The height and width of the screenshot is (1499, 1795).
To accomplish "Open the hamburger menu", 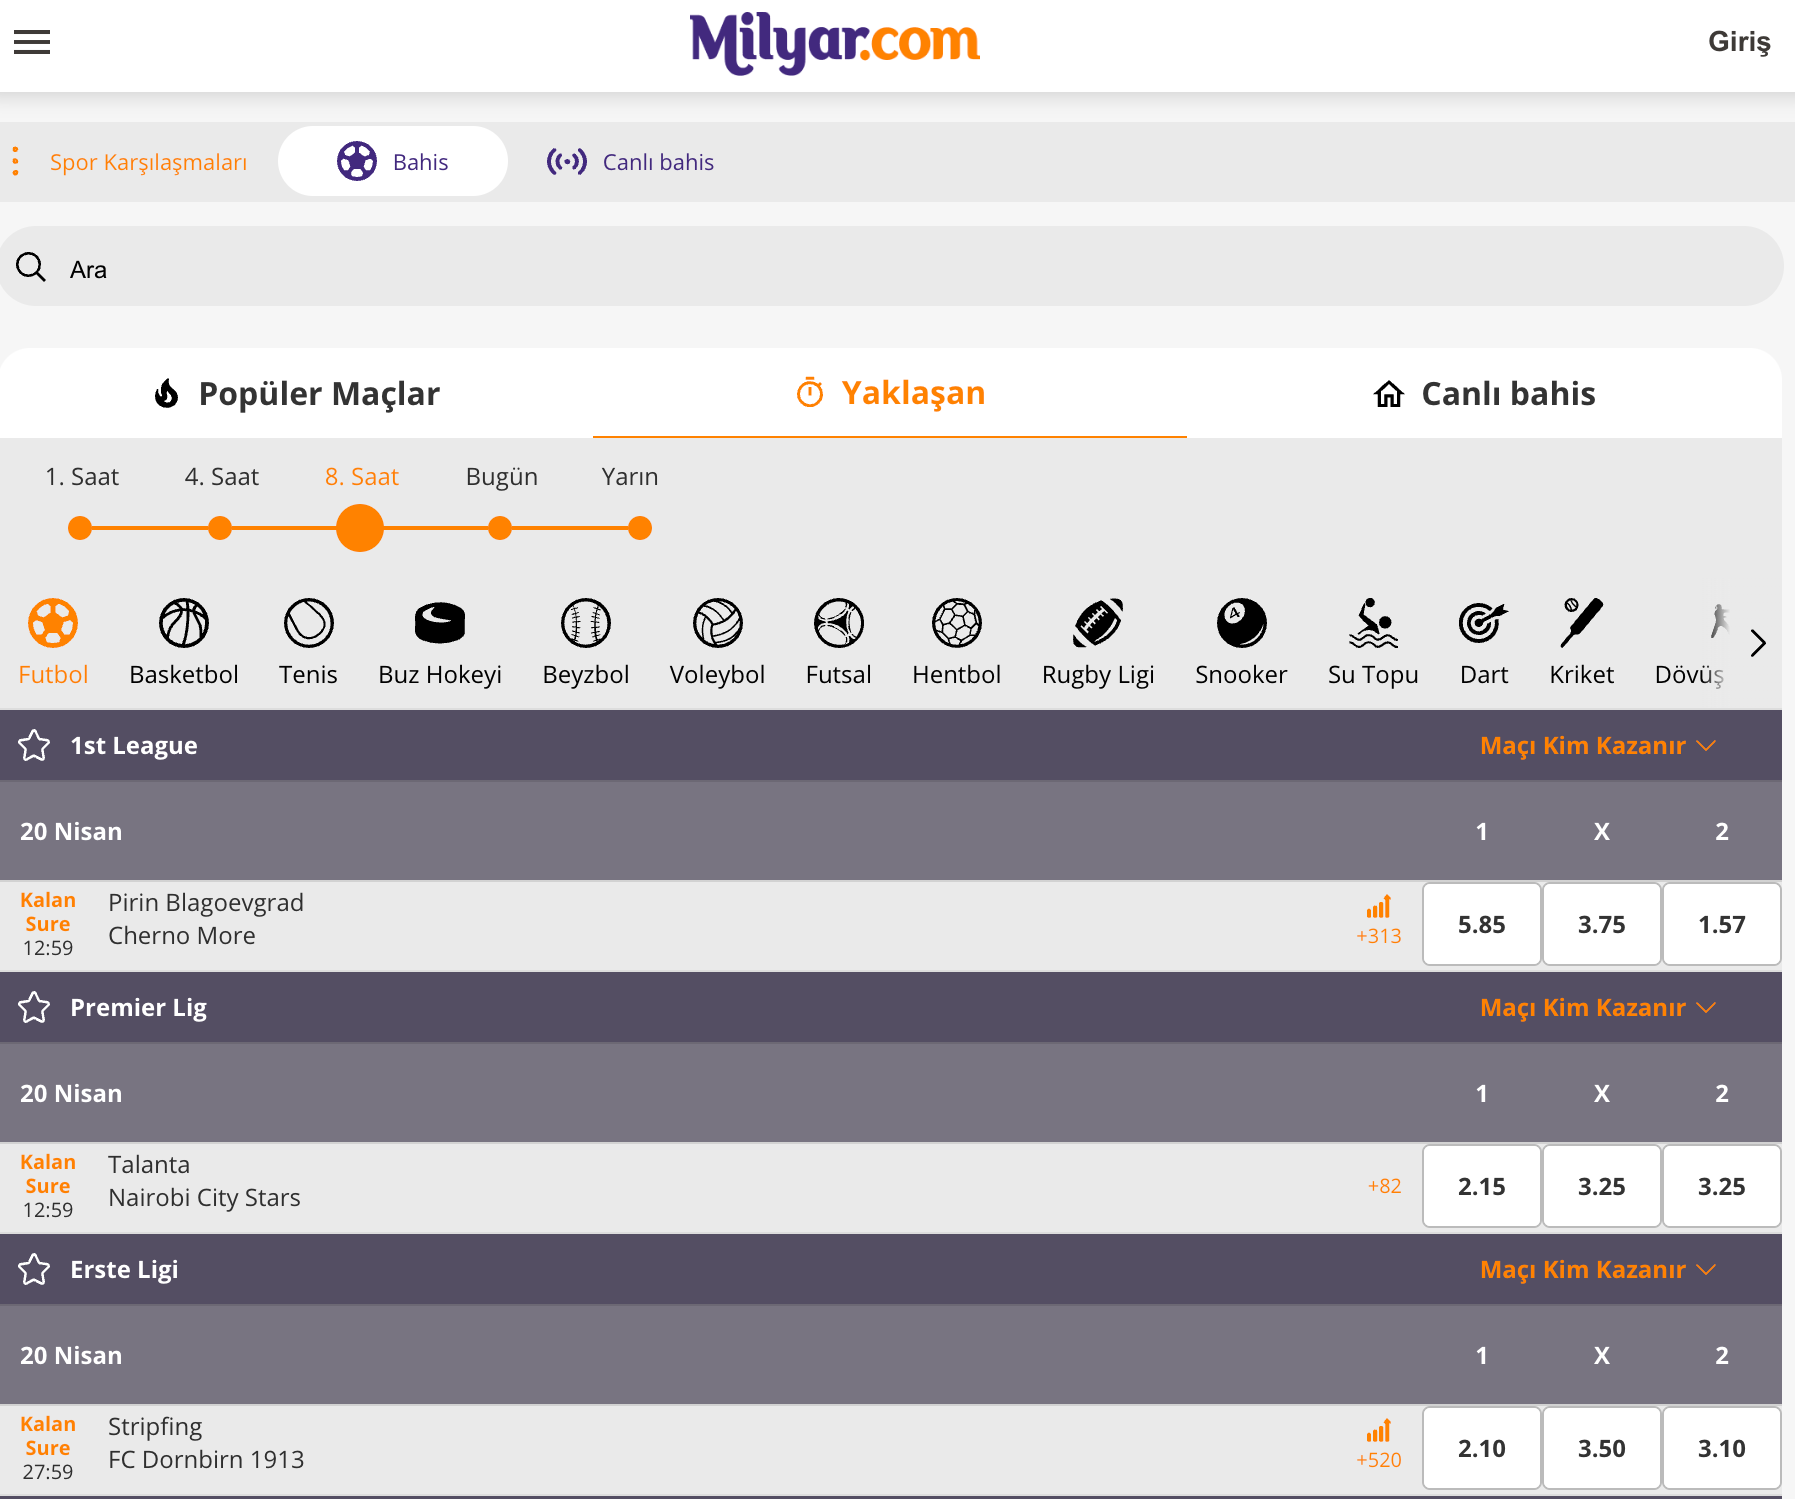I will pyautogui.click(x=32, y=42).
